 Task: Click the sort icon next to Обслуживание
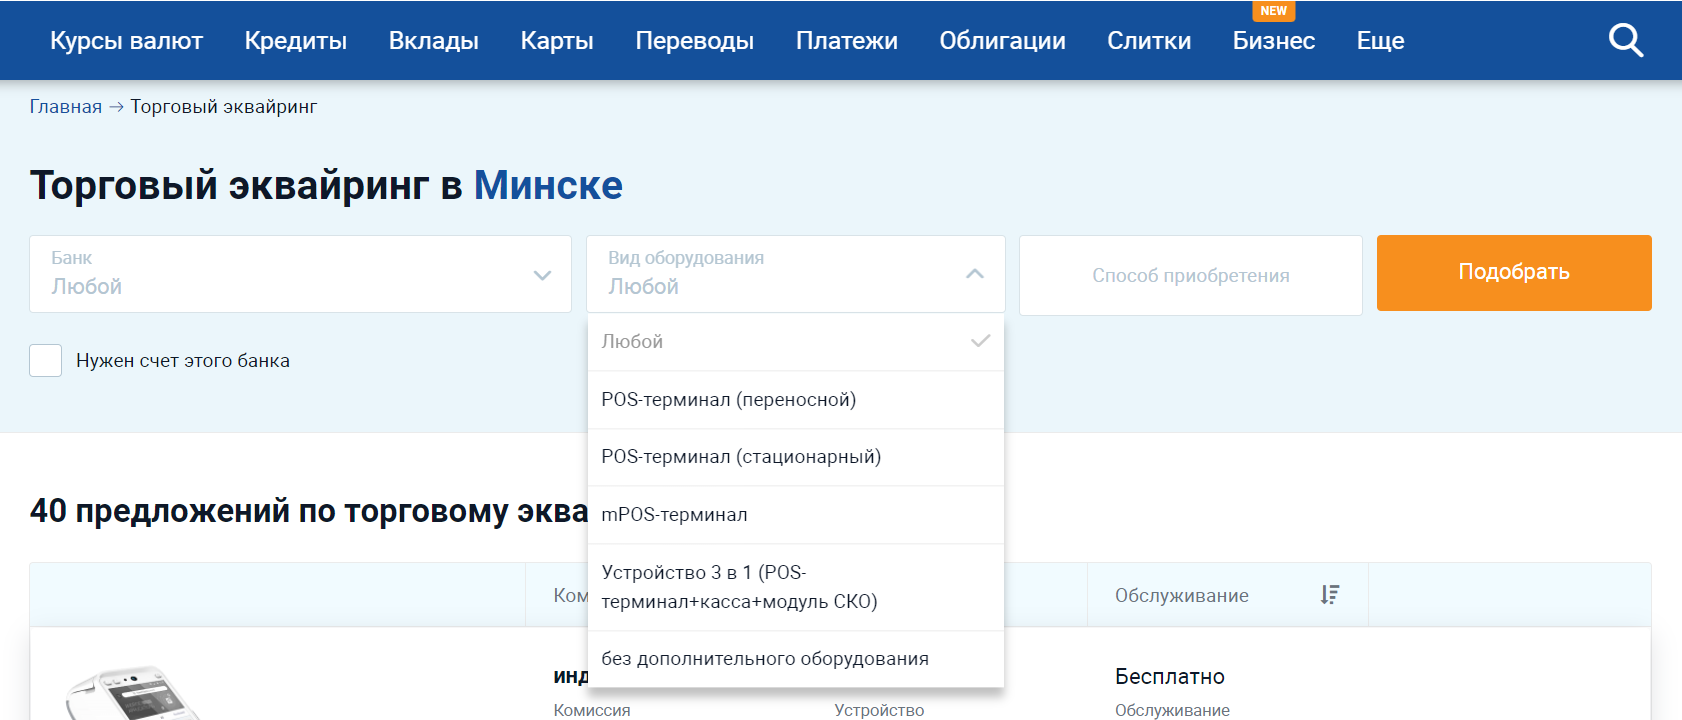[1329, 595]
